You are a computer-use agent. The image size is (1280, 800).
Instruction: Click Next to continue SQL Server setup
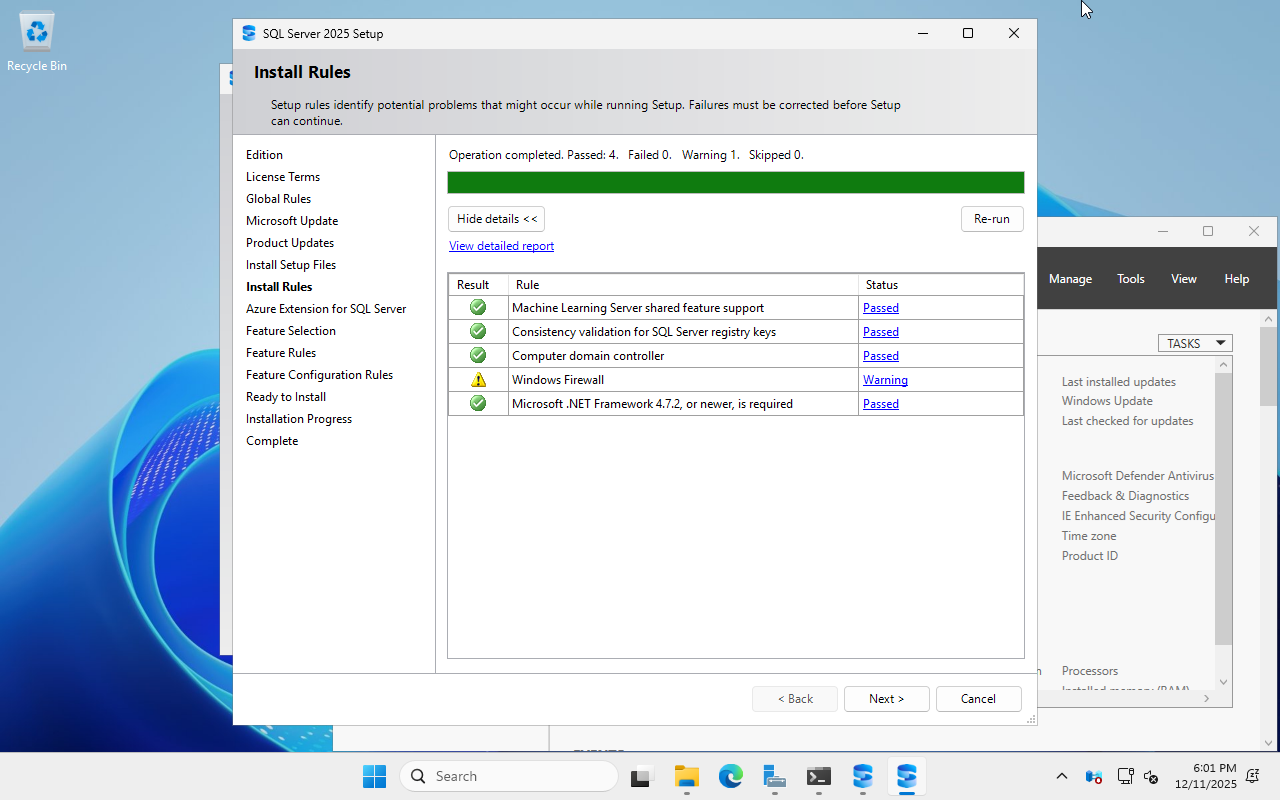pyautogui.click(x=886, y=698)
